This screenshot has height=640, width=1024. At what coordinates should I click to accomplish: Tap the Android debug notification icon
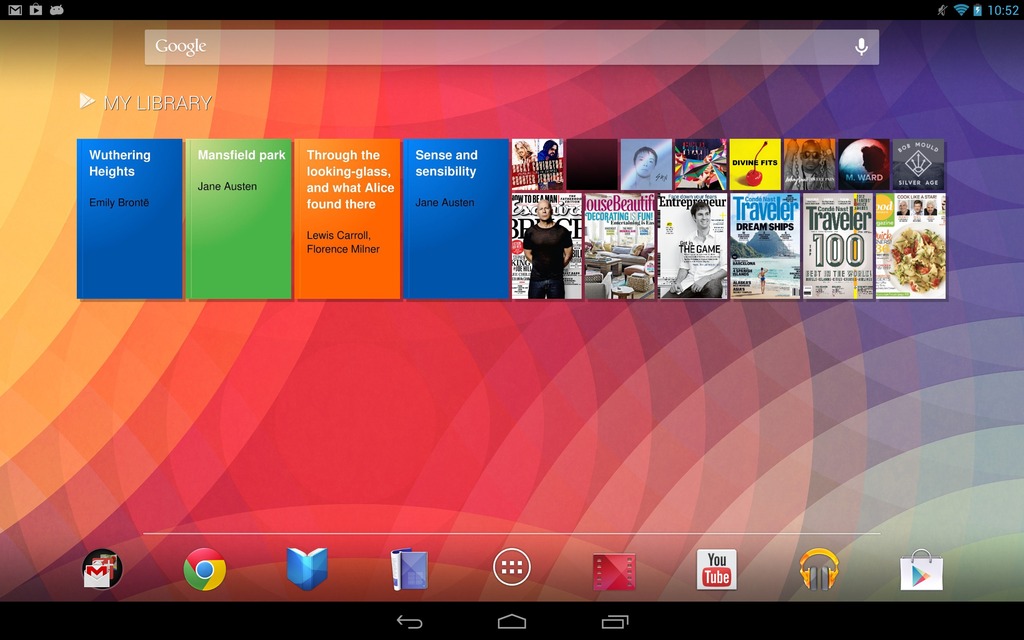pos(57,10)
